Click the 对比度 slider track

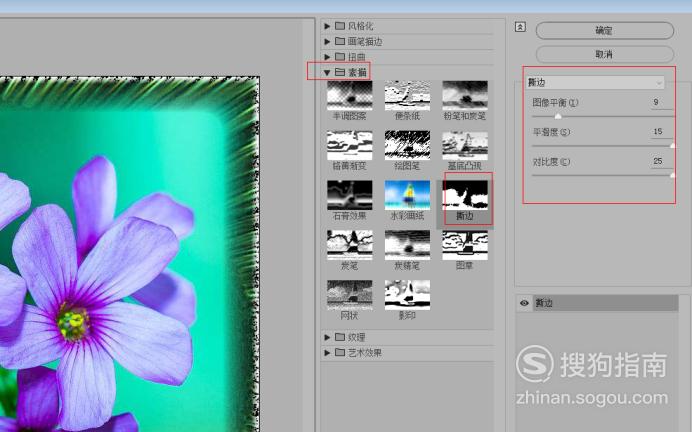point(603,175)
